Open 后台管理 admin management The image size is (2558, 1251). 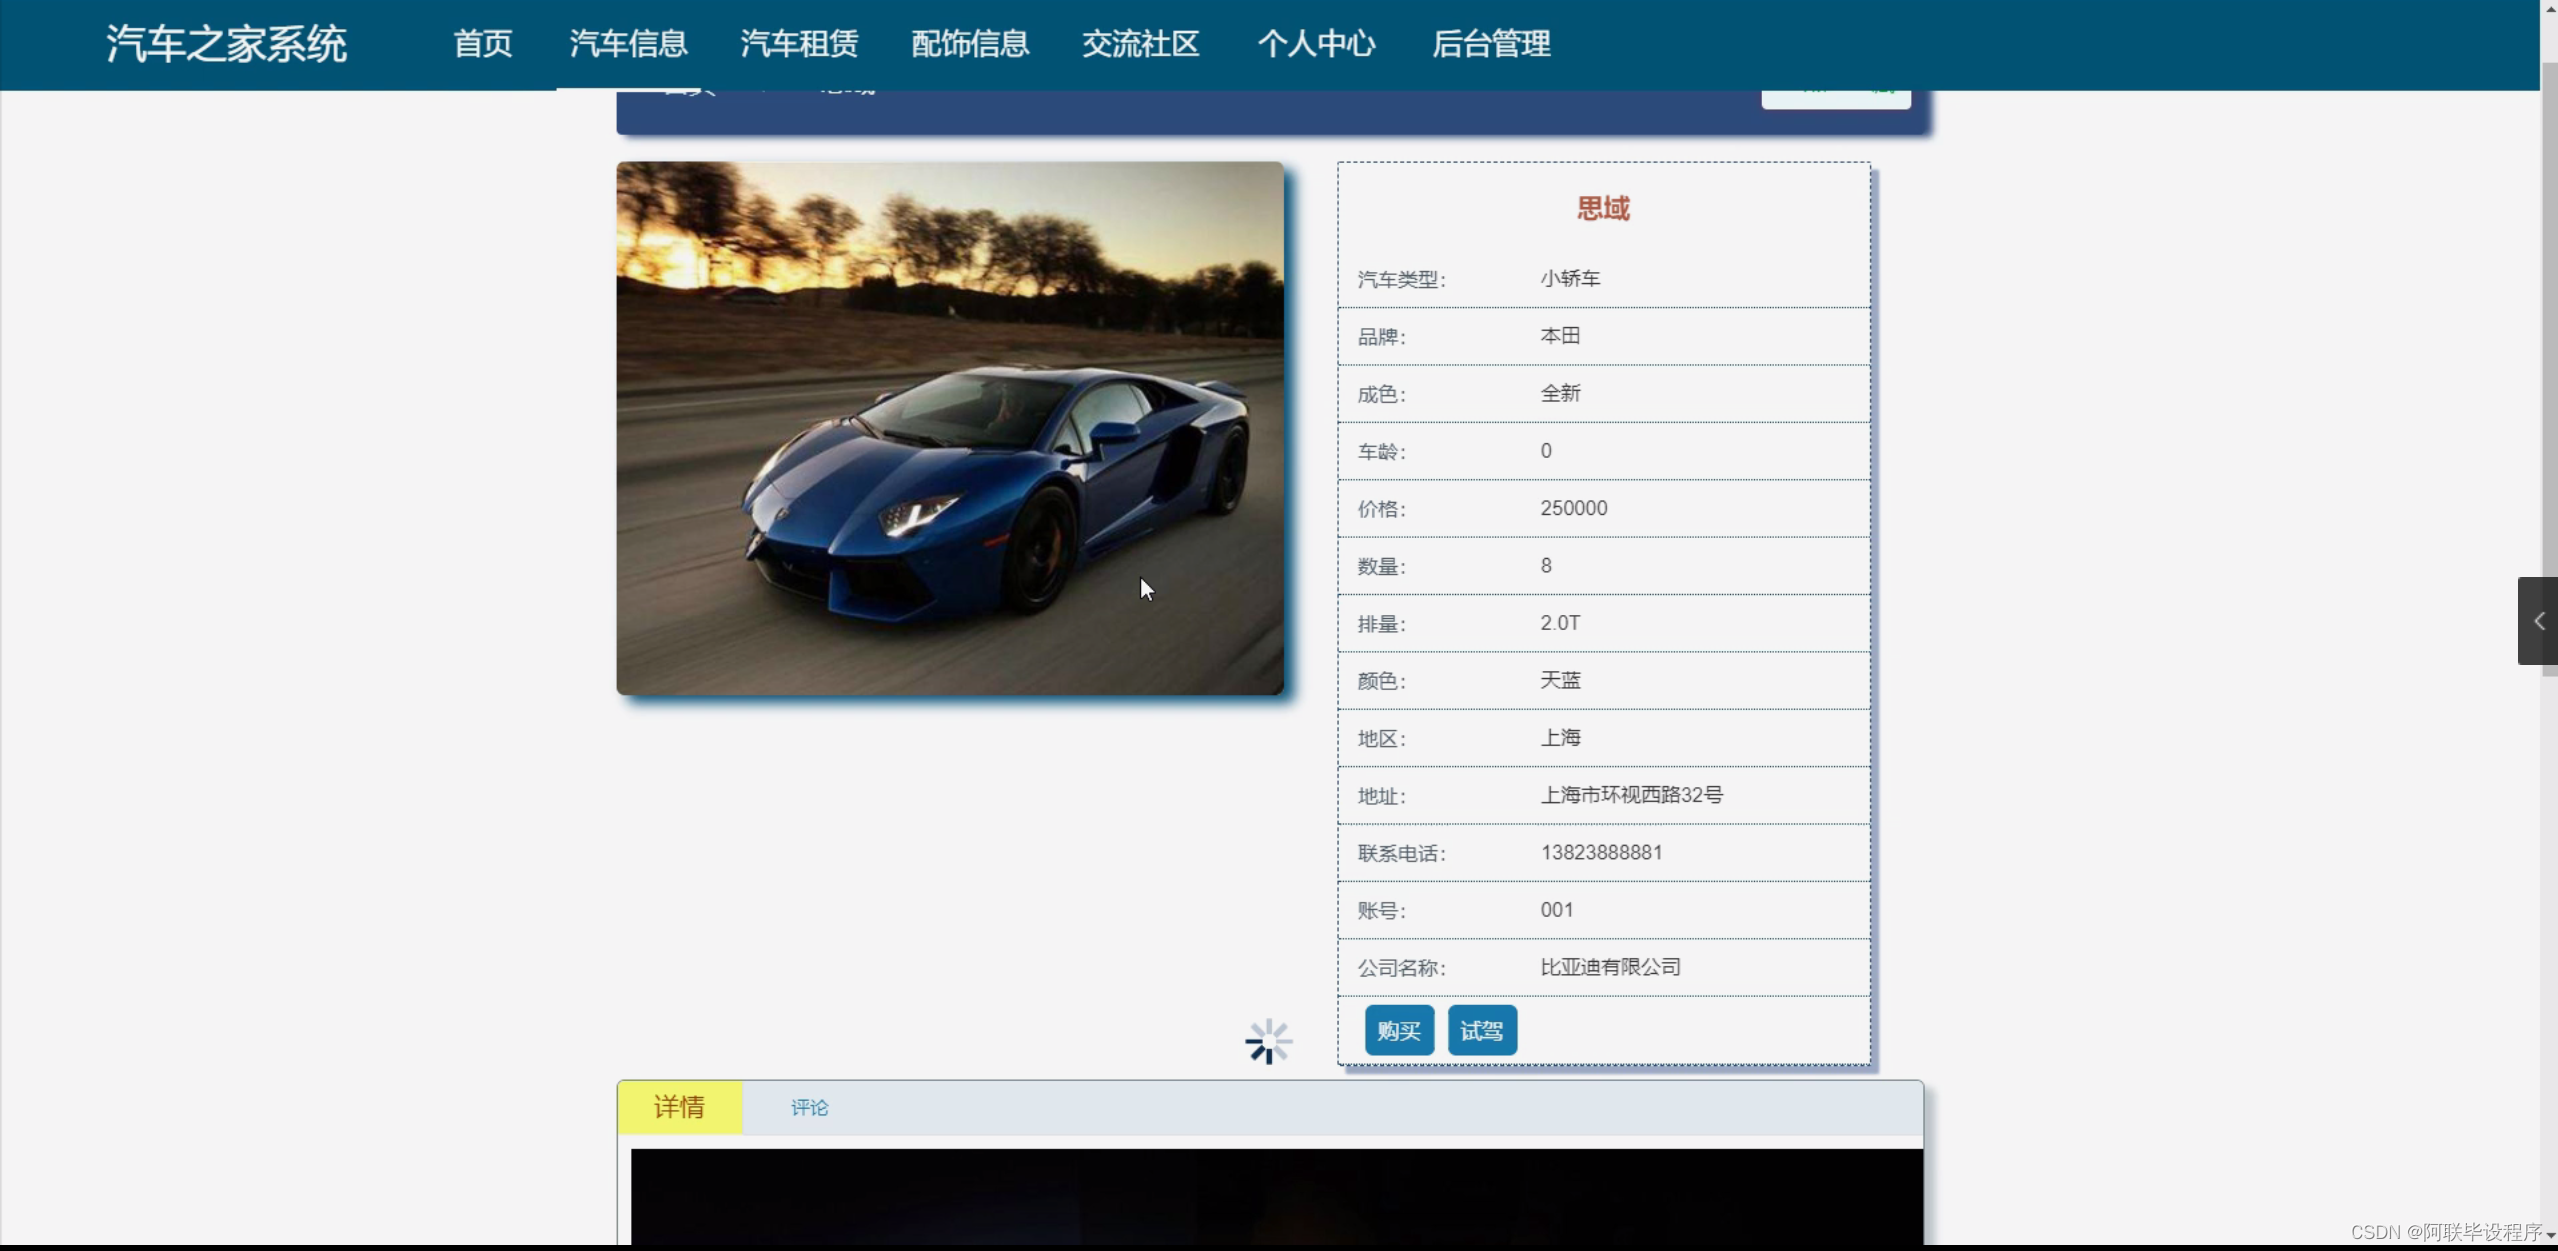pos(1491,44)
